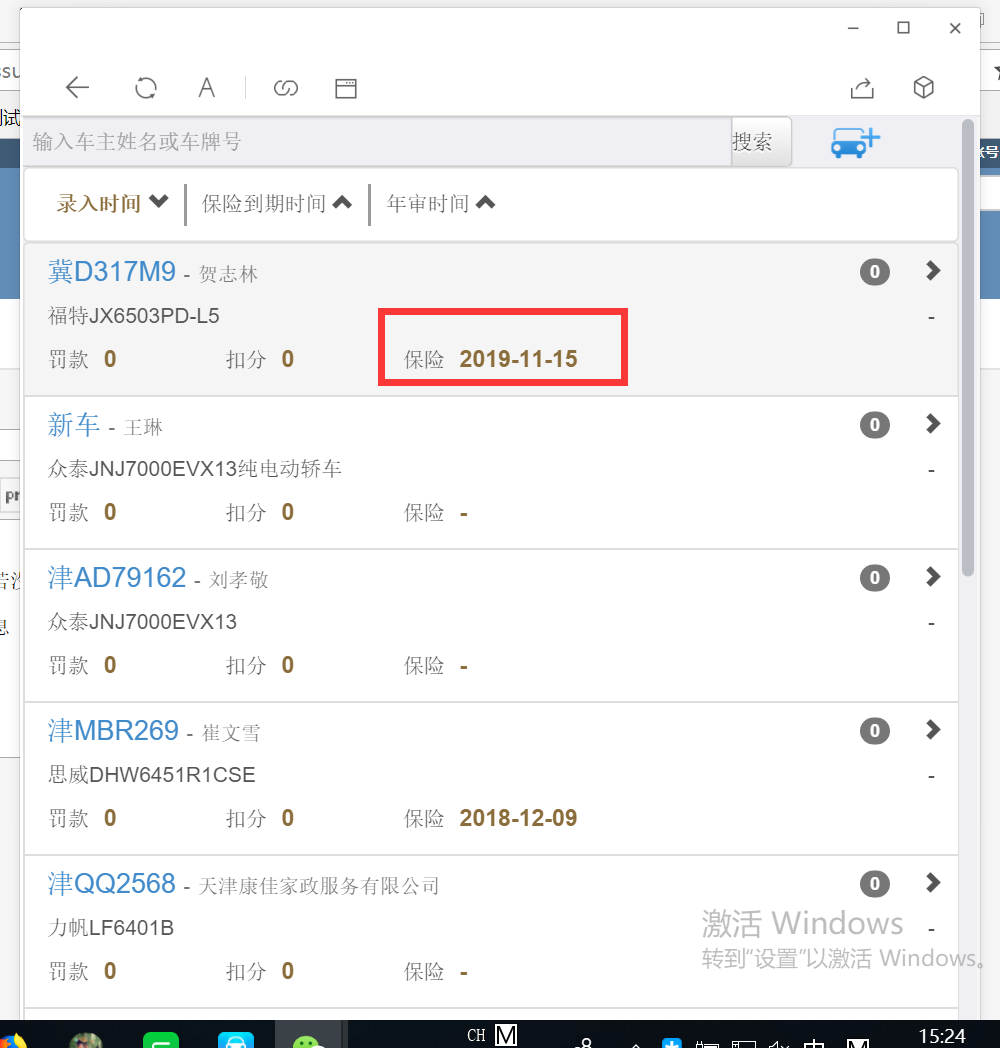This screenshot has height=1048, width=1000.
Task: Open the blue car app in taskbar
Action: point(235,1039)
